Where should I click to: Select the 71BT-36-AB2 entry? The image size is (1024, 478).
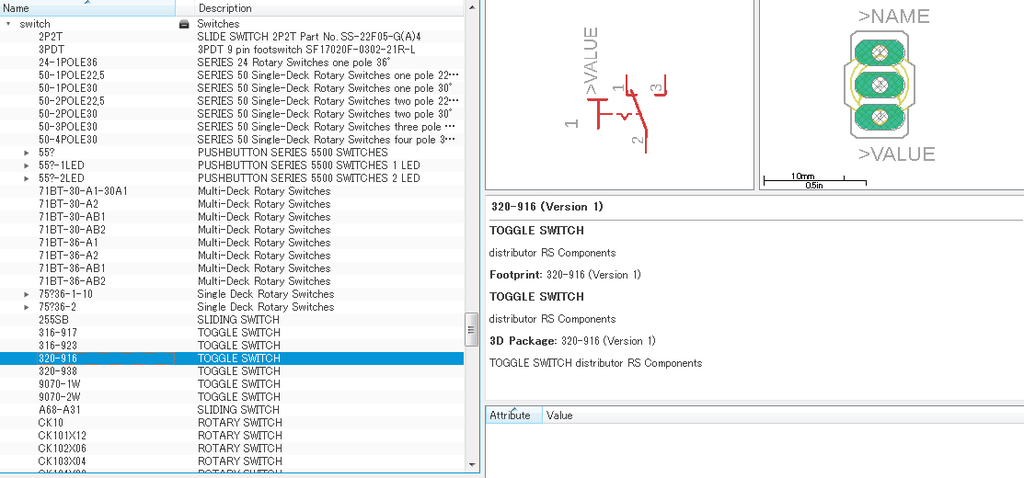(x=232, y=281)
